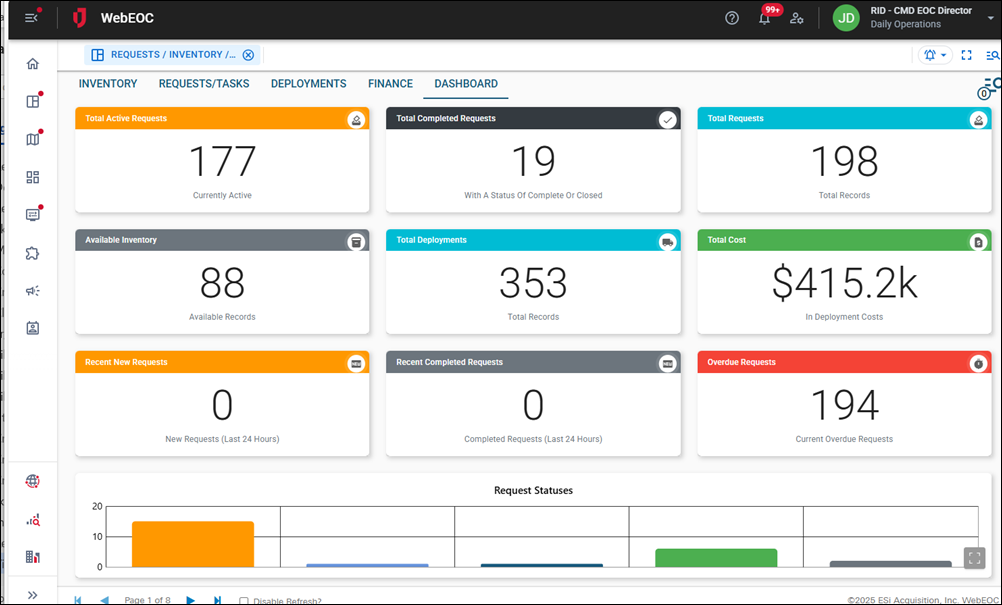The height and width of the screenshot is (605, 1002).
Task: Switch to the FINANCE tab
Action: click(390, 84)
